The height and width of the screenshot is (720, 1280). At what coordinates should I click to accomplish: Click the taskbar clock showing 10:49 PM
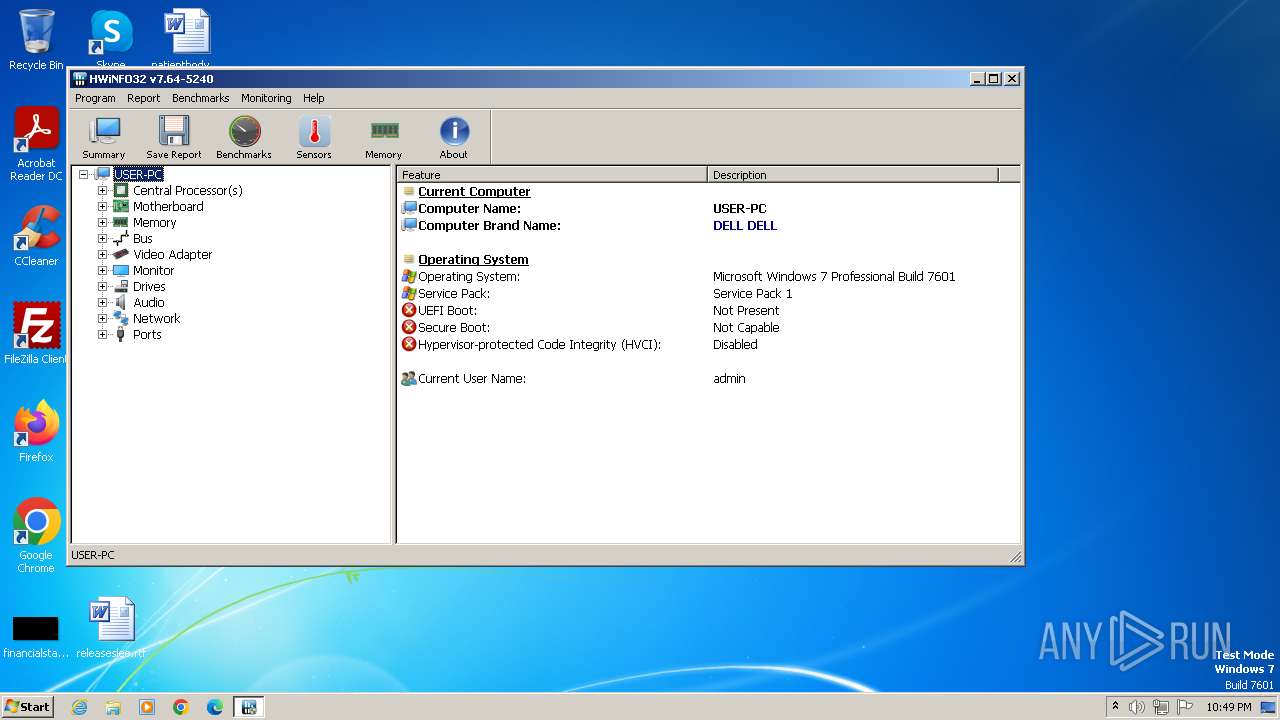coord(1229,707)
